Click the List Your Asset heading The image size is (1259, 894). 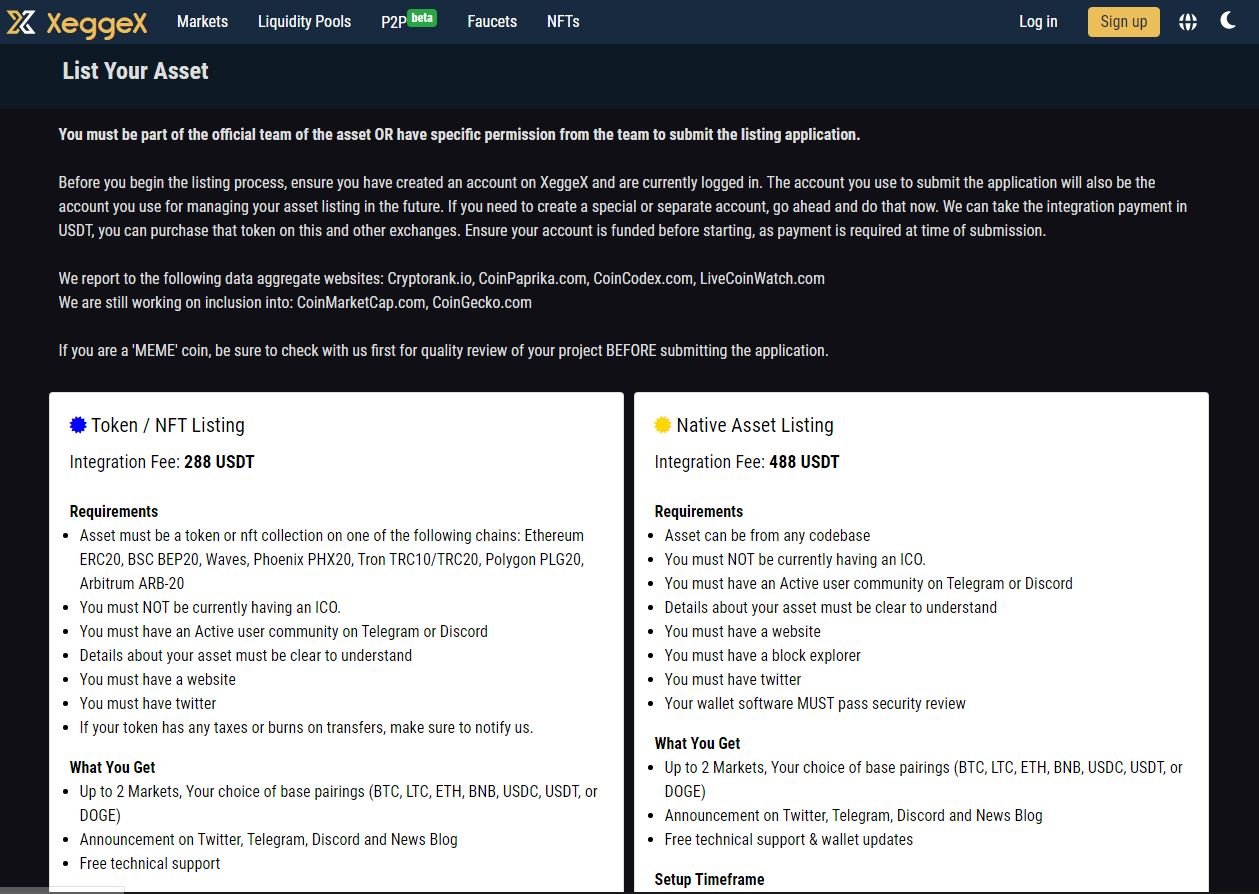[x=135, y=71]
